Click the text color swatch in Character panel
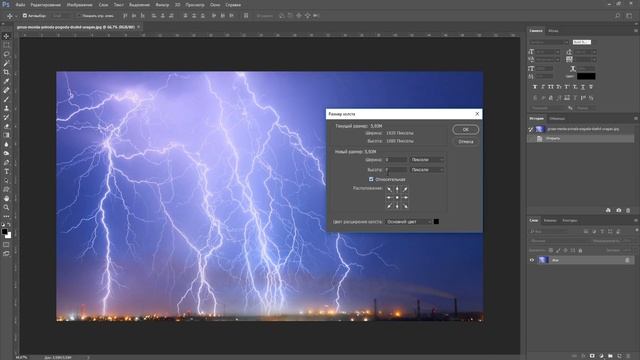640x360 pixels. (586, 76)
